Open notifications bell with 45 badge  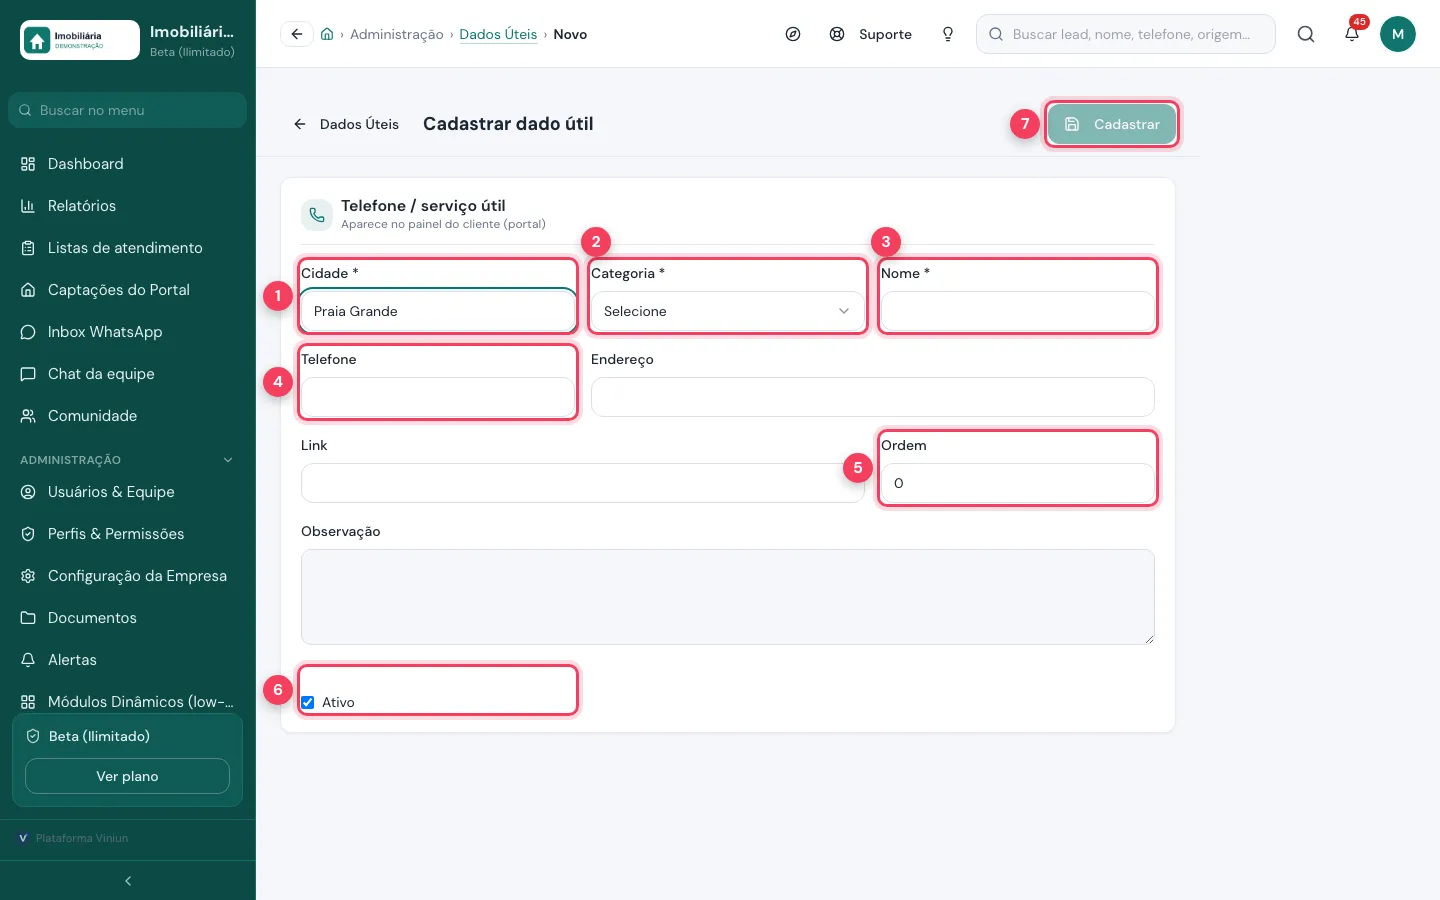coord(1352,34)
